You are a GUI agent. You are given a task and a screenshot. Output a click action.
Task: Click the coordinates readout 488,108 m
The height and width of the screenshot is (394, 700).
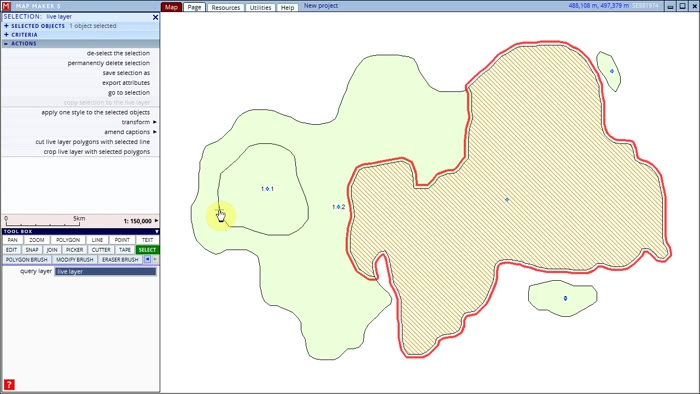[x=598, y=6]
